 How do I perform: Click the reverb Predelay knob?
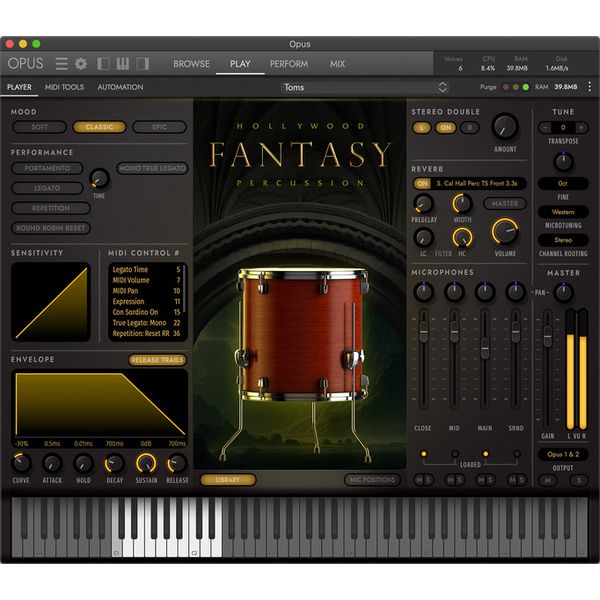tap(423, 204)
